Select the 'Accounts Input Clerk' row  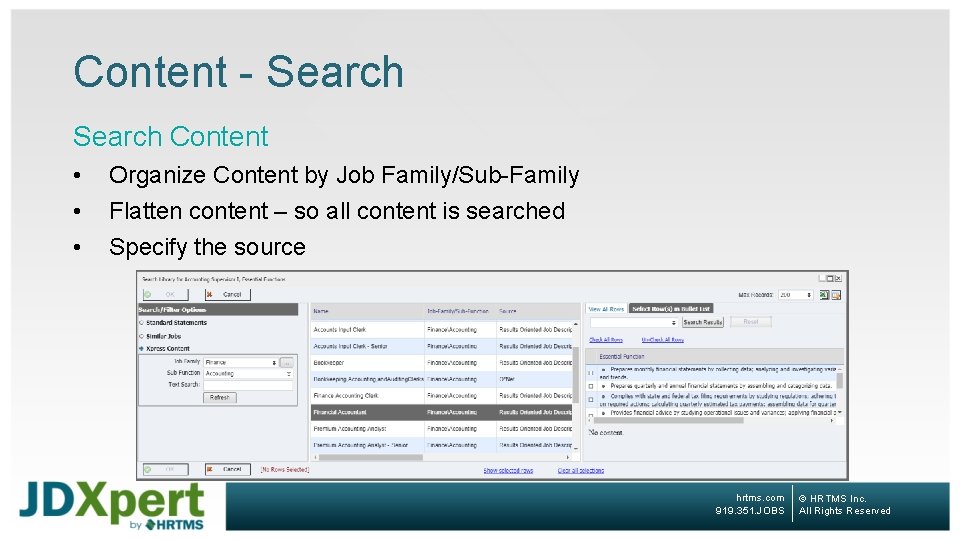(441, 329)
